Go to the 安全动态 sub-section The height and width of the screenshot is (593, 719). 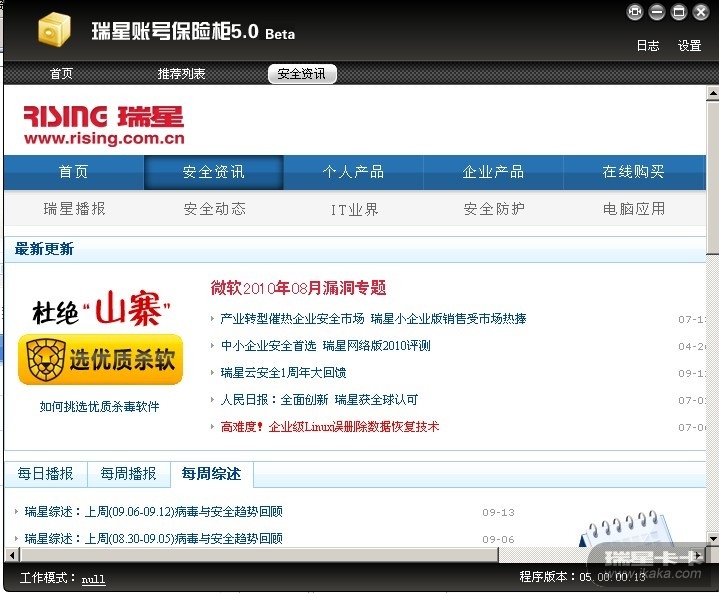(215, 209)
